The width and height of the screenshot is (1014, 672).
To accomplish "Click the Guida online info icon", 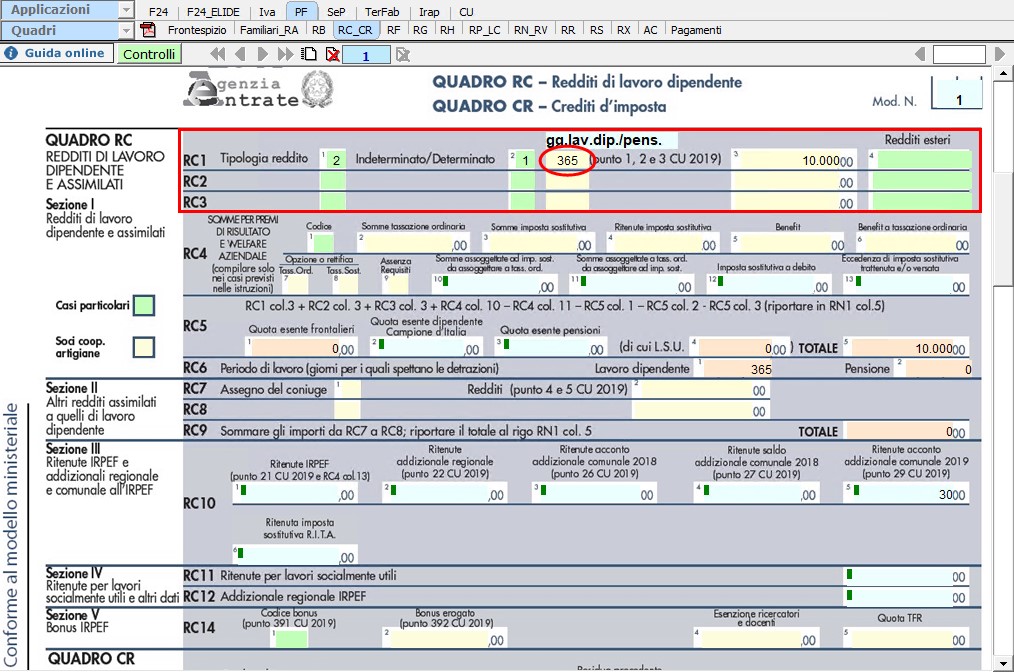I will (x=13, y=53).
